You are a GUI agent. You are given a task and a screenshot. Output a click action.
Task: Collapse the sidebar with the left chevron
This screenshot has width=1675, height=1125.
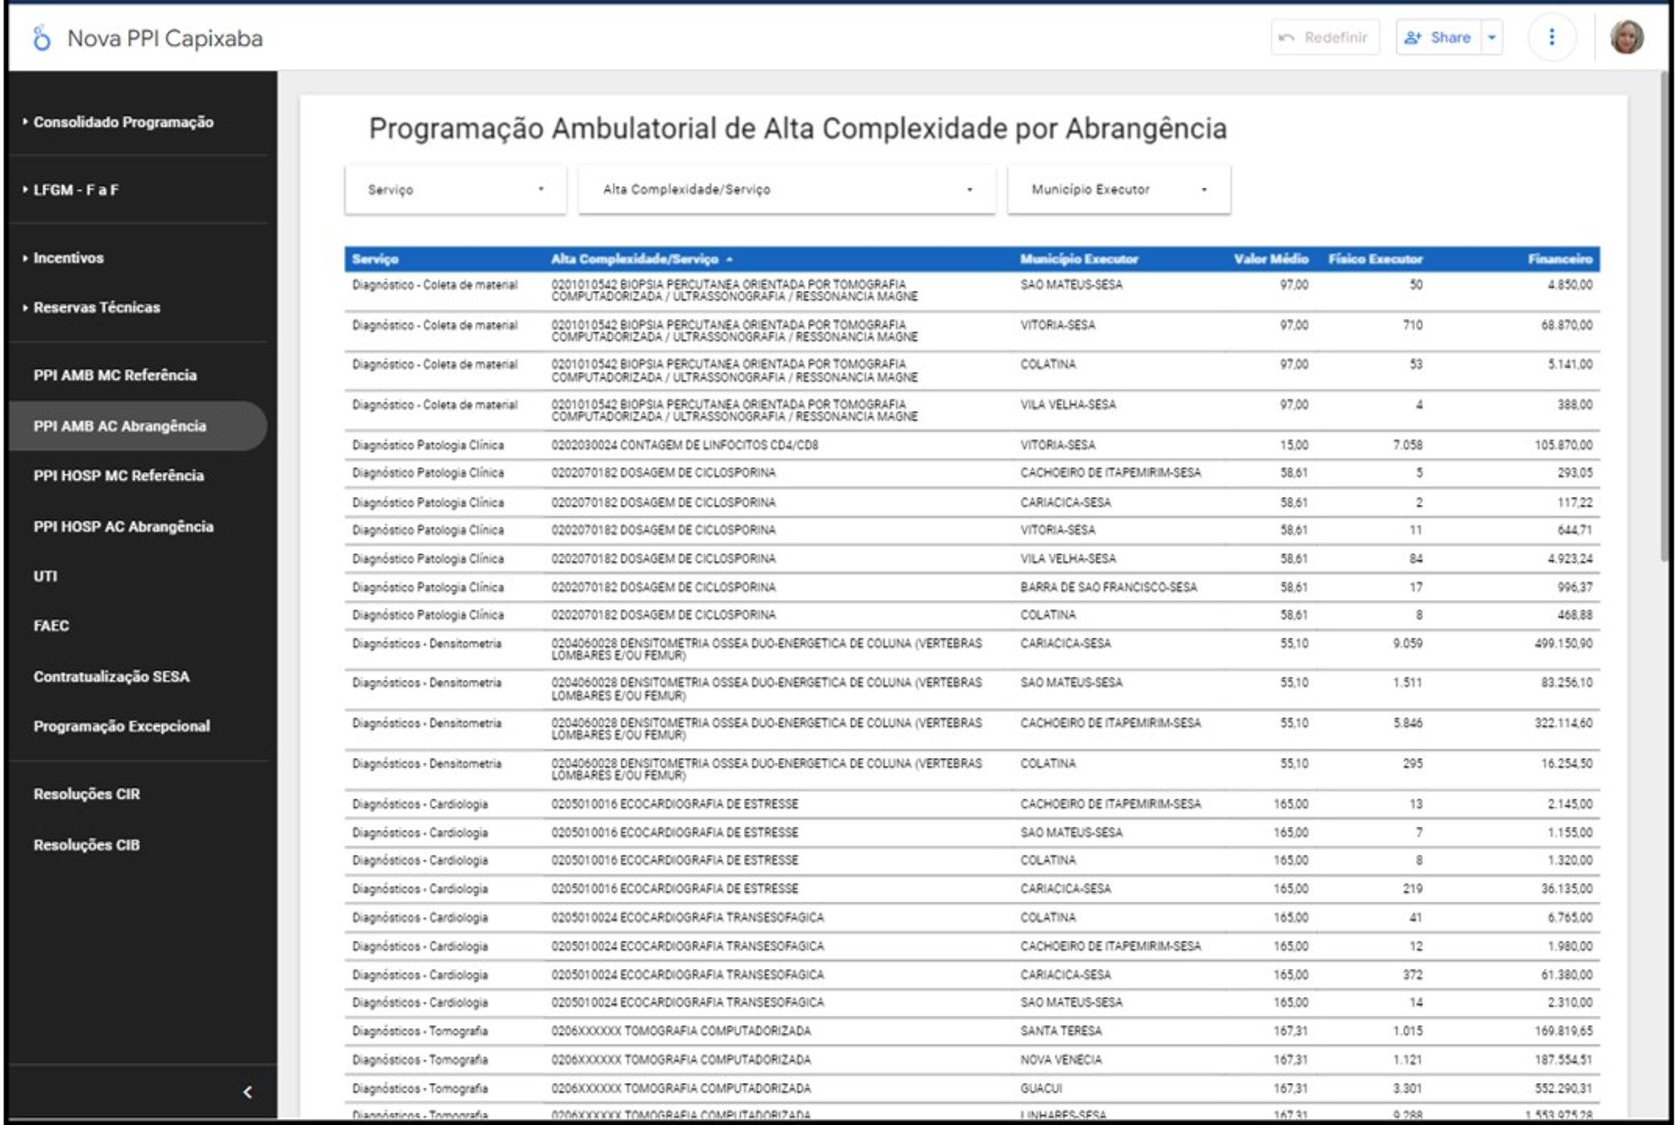[247, 1092]
